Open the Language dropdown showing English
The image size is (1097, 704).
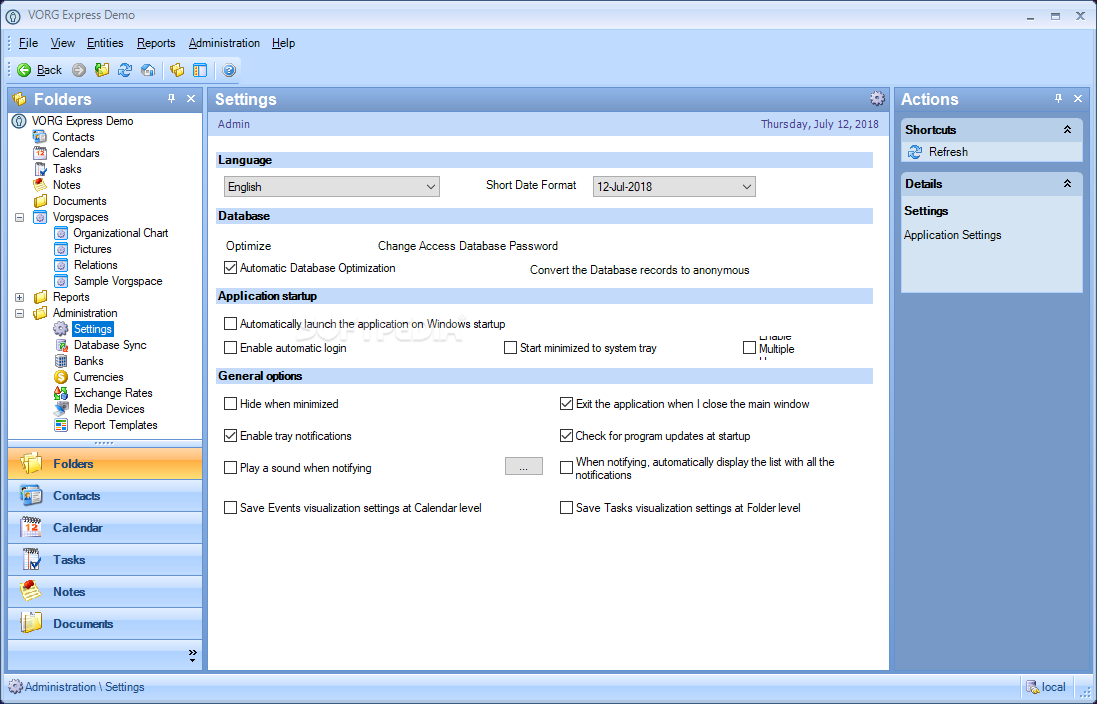[332, 187]
